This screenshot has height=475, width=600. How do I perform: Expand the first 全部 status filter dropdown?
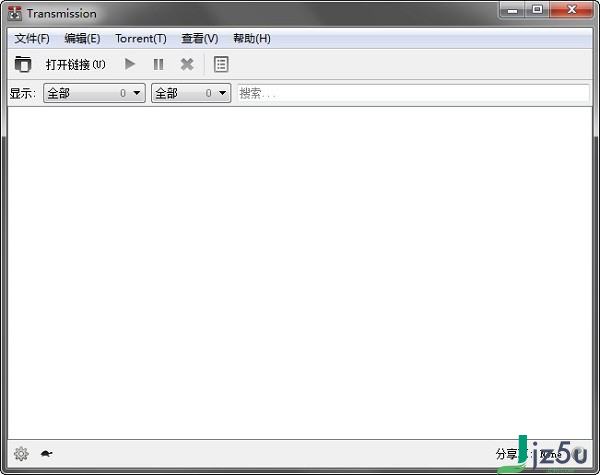(x=95, y=93)
